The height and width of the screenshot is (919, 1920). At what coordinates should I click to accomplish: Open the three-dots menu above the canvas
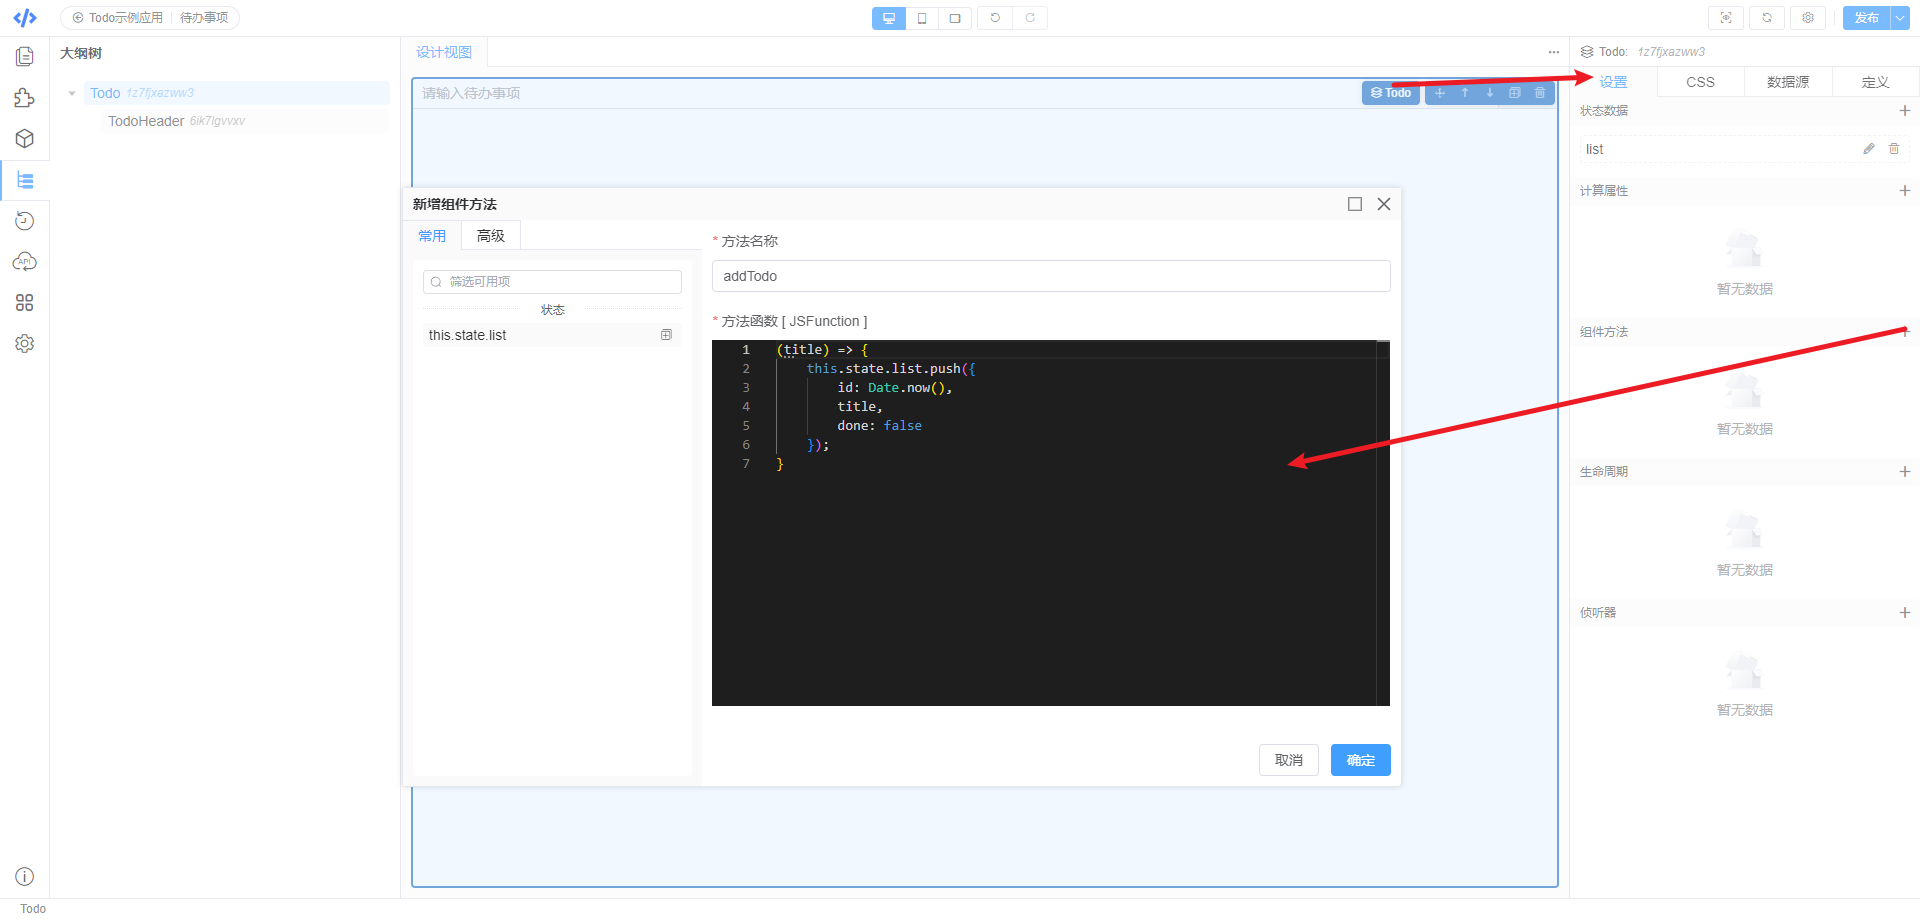point(1553,52)
